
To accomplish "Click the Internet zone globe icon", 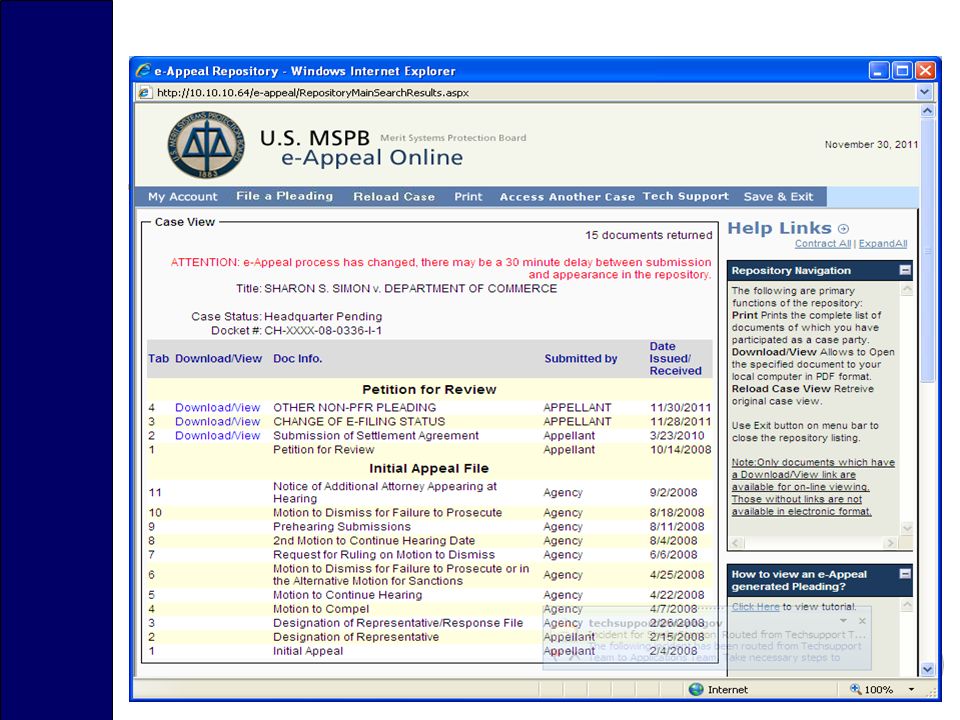I will pos(696,689).
